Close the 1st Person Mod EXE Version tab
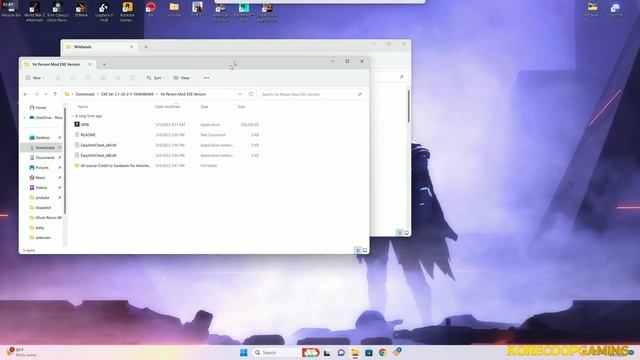This screenshot has width=640, height=360. 90,64
